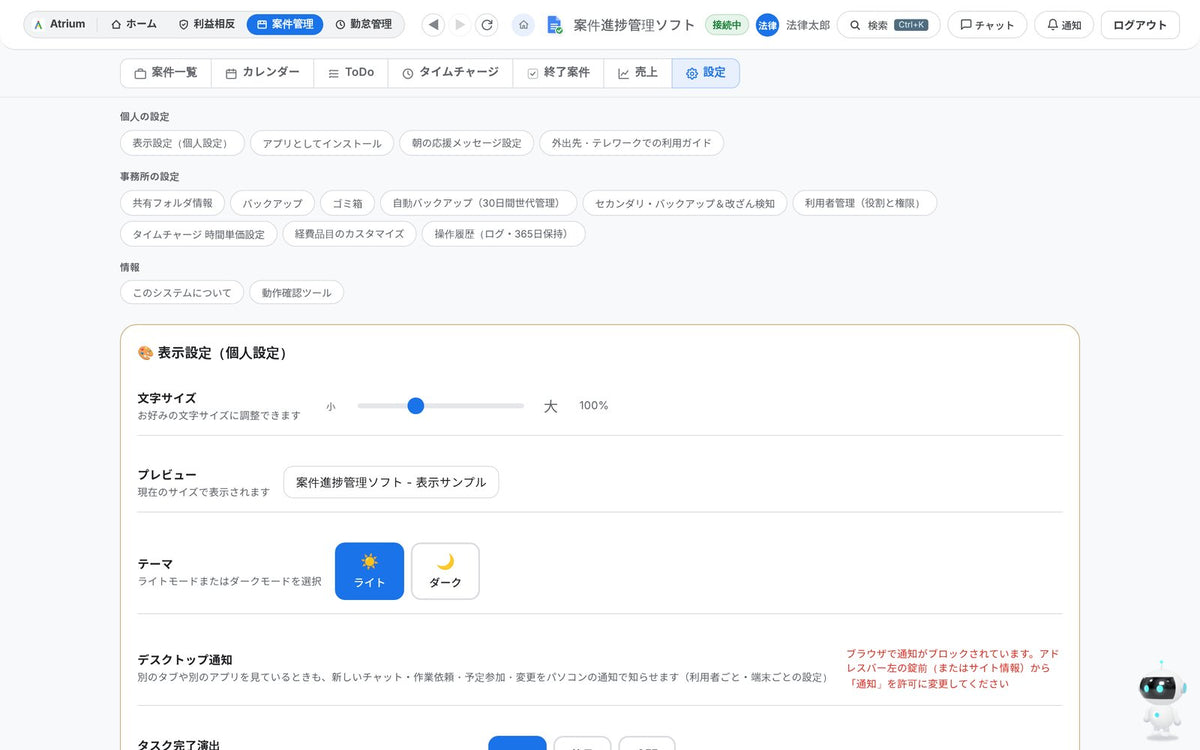Click the 法律太郎 user name

click(808, 25)
